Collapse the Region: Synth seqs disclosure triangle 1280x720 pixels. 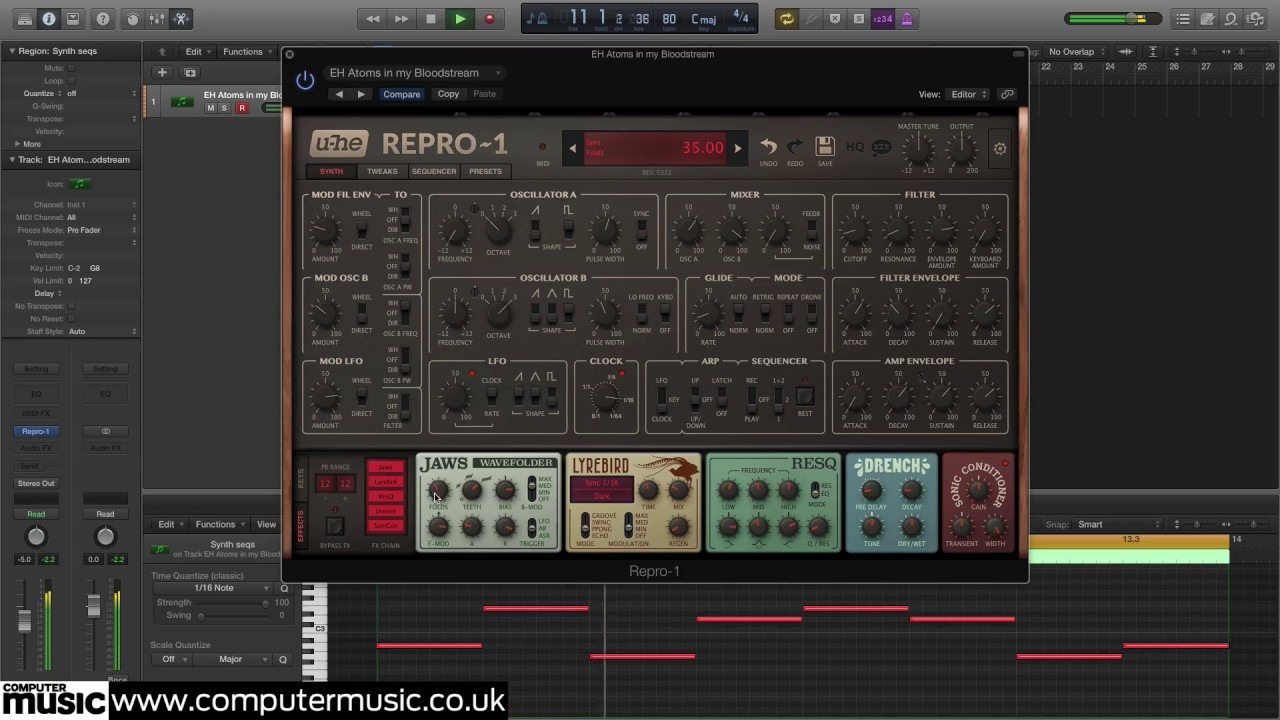[x=12, y=51]
